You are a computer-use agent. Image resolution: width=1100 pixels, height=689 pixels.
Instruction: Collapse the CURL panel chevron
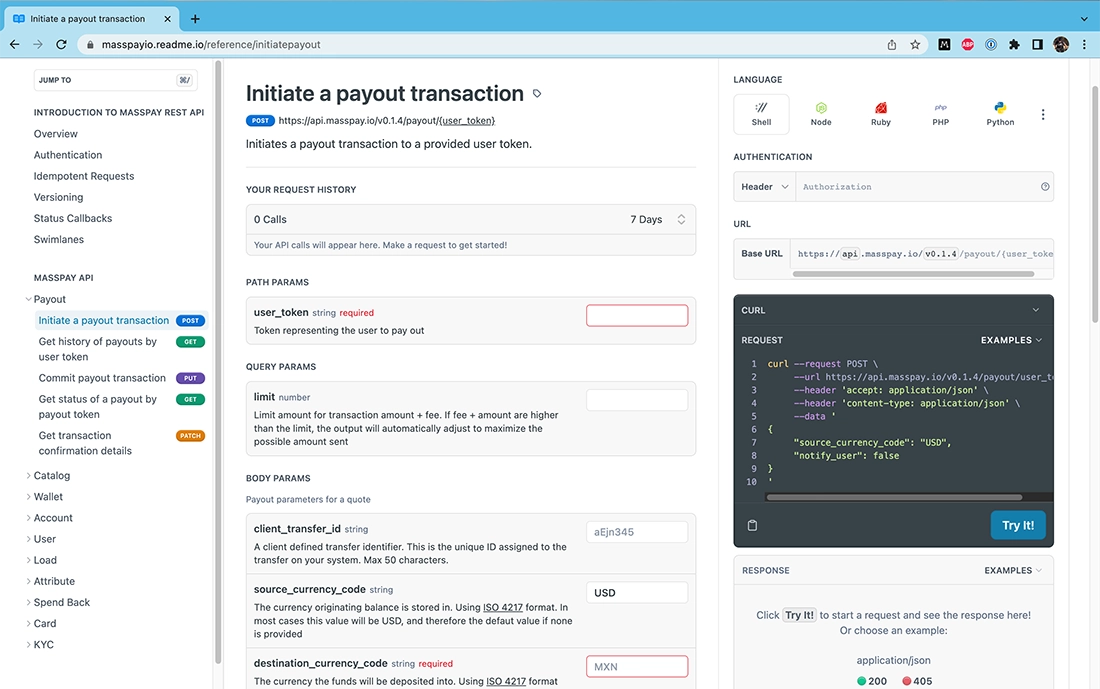(x=1035, y=310)
